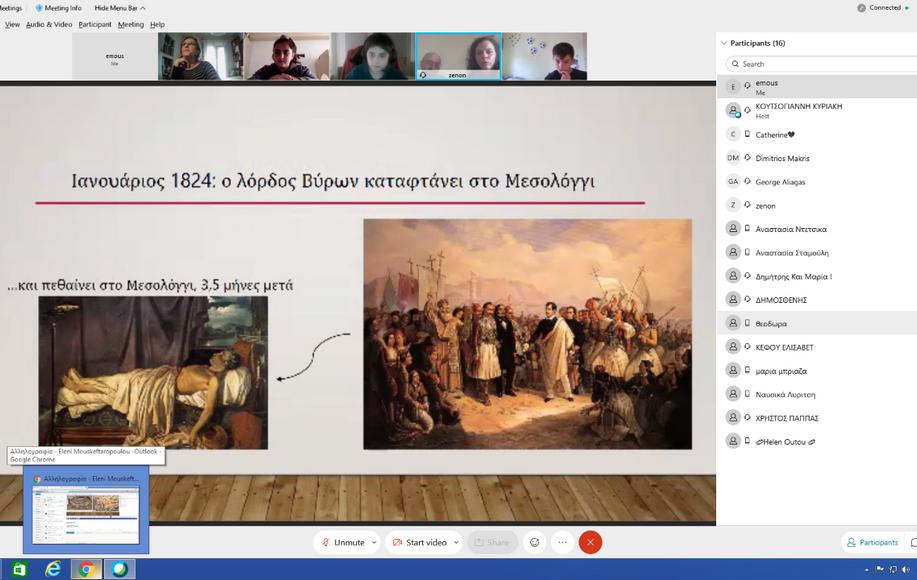Select ΧΡΗΣΤΟΣ ΠΑΠΠΑΣ in participants list
The image size is (917, 580).
pyautogui.click(x=817, y=418)
